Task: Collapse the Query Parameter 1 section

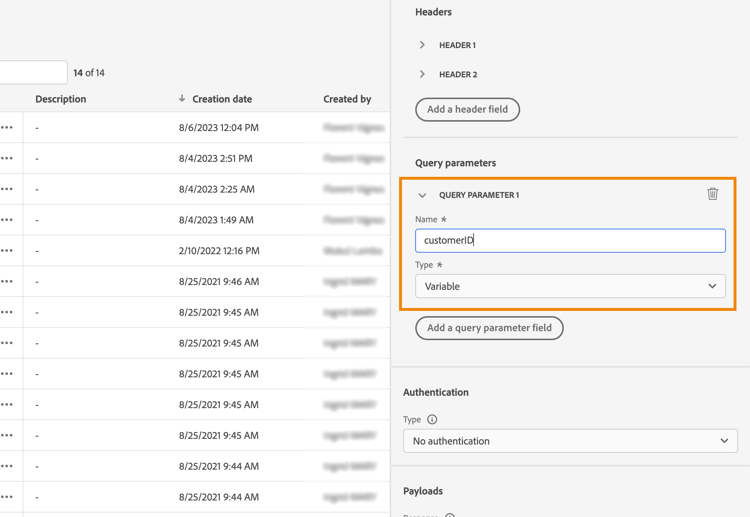Action: (x=422, y=195)
